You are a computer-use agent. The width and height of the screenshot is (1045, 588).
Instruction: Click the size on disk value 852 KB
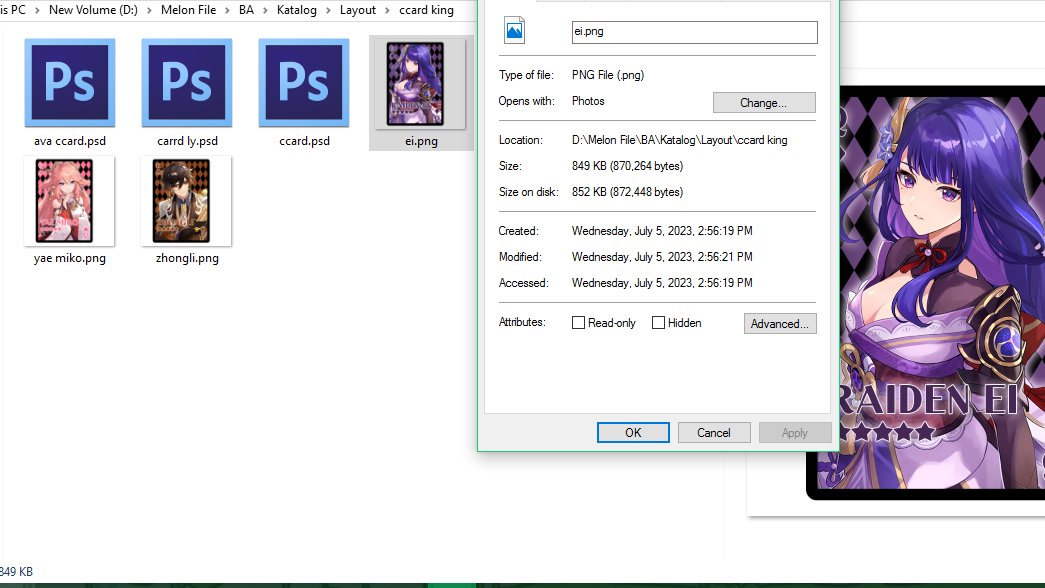627,192
